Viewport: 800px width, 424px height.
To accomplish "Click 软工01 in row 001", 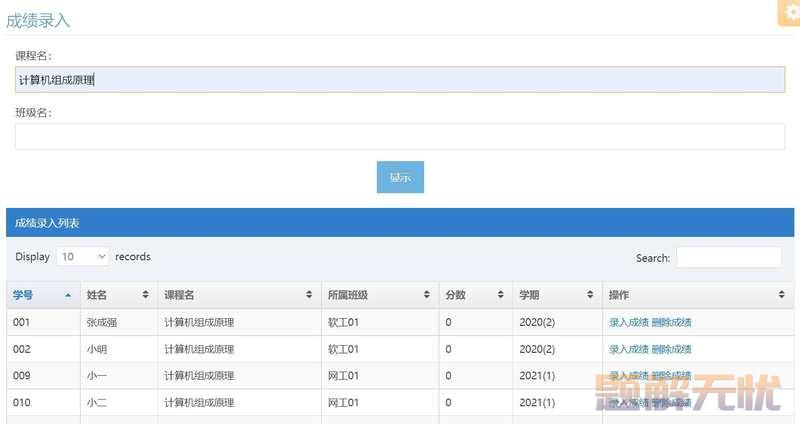I will tap(343, 322).
